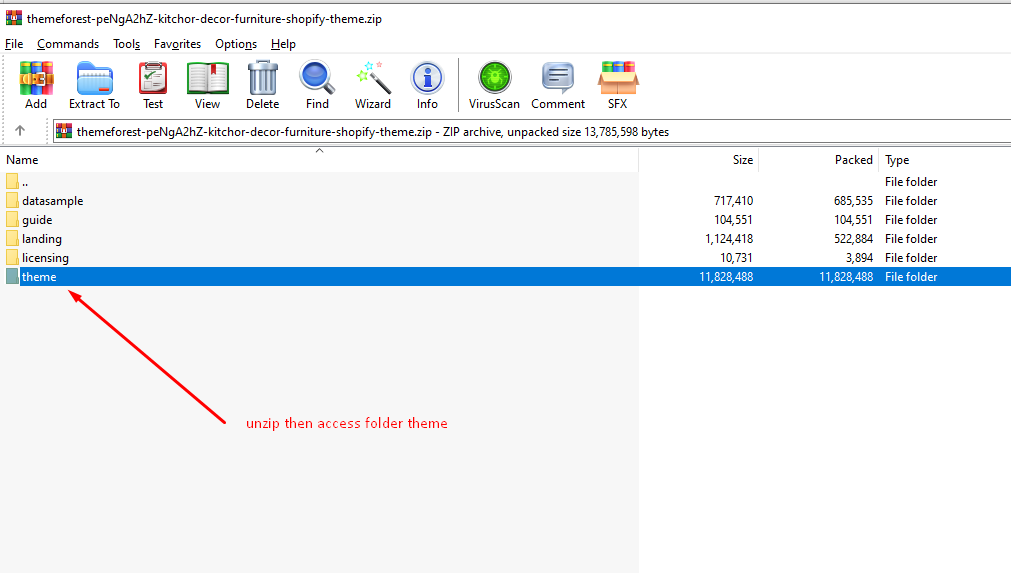Click the '..' parent directory row
Viewport: 1011px width, 573px height.
tap(506, 182)
